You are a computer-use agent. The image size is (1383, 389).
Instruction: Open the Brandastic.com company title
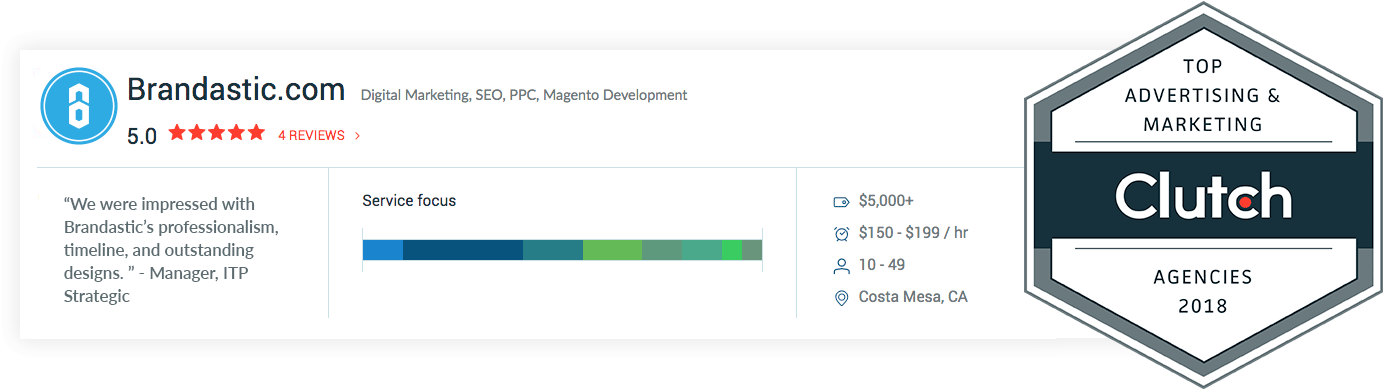tap(236, 90)
